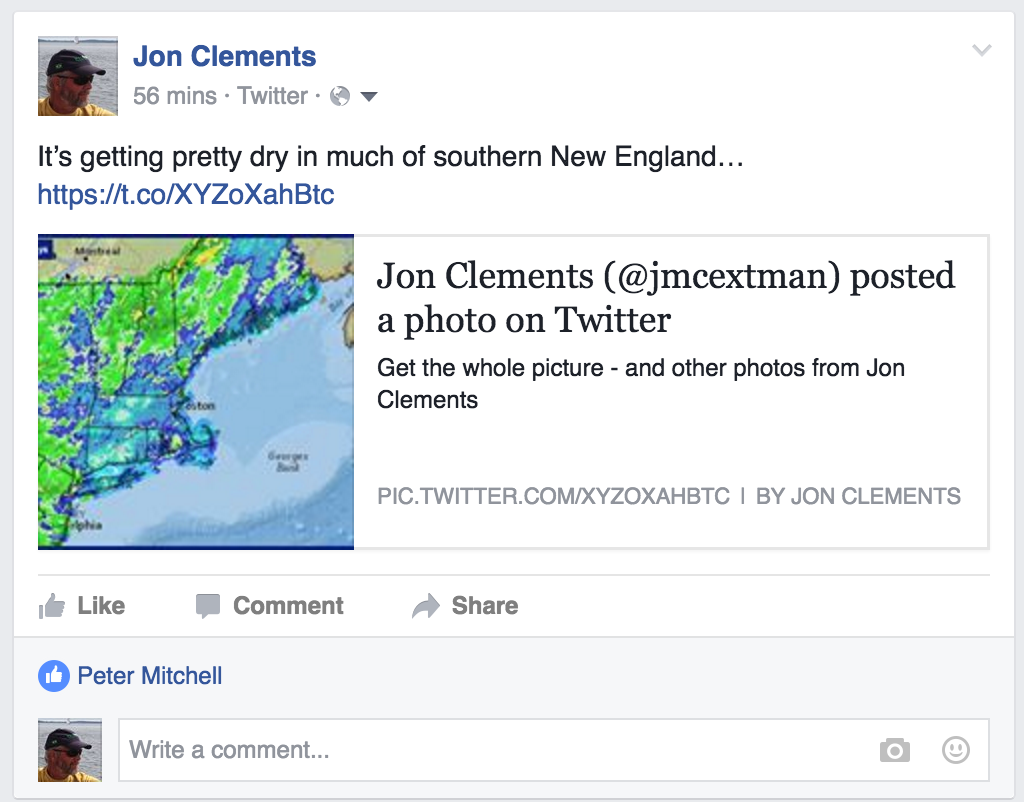Click the Comment speech bubble button

click(x=270, y=606)
